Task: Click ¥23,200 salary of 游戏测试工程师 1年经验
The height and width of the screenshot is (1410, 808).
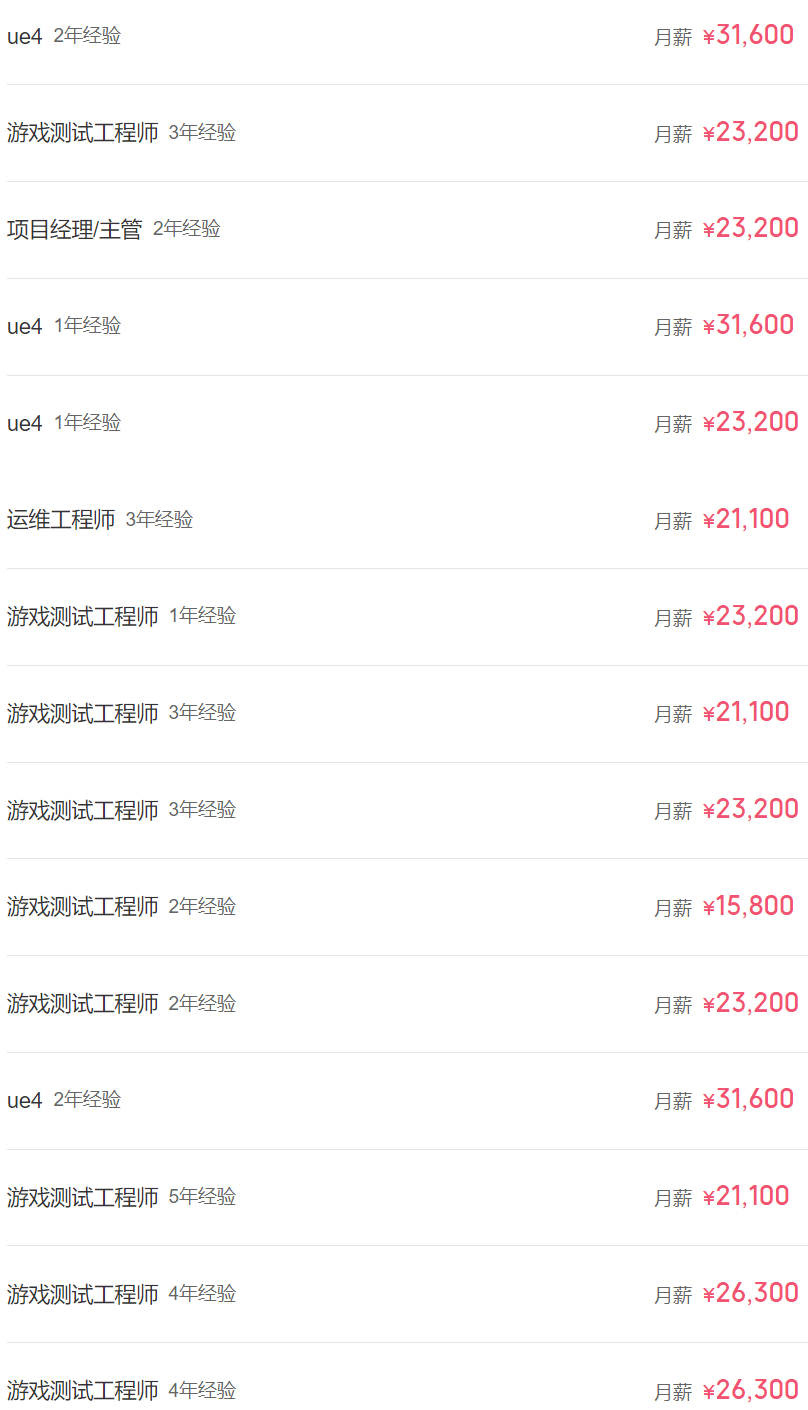Action: 750,616
